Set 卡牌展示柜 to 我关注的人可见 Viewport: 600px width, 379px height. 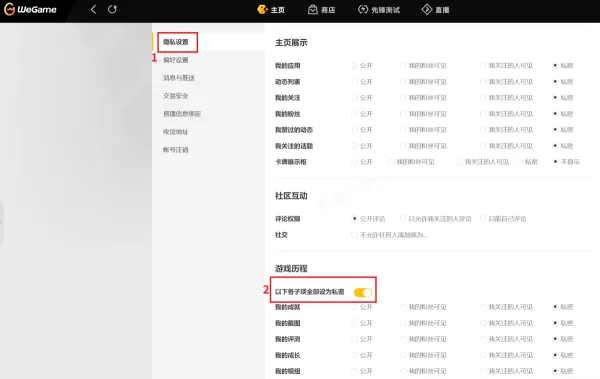pos(459,162)
